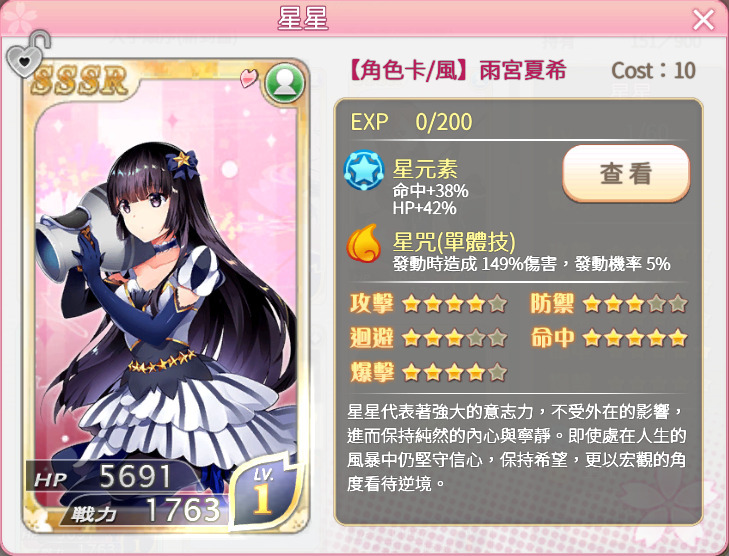Screen dimensions: 729x556
Task: Close the 星星 card dialog
Action: point(703,20)
